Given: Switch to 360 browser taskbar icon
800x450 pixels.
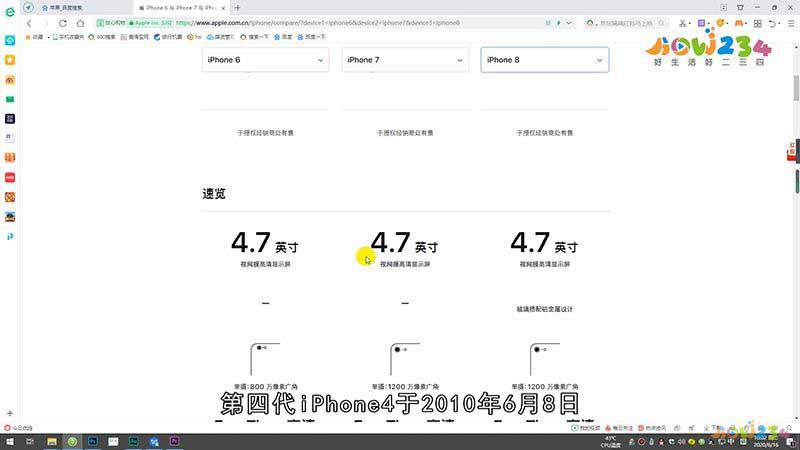Looking at the screenshot, I should [72, 442].
